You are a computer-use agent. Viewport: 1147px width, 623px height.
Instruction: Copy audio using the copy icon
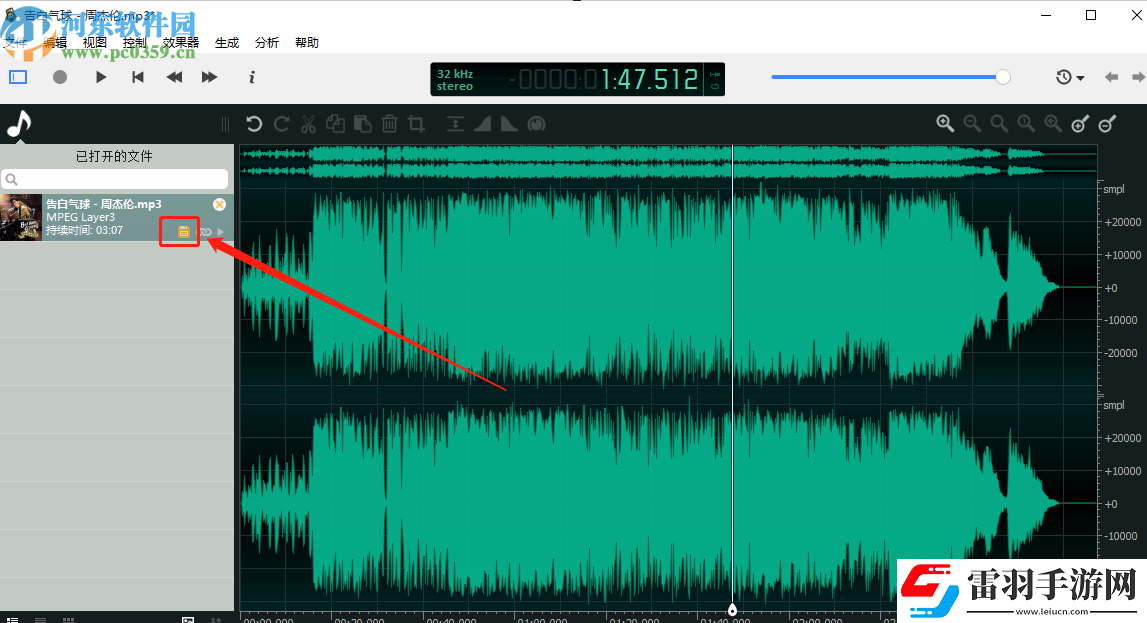(335, 123)
